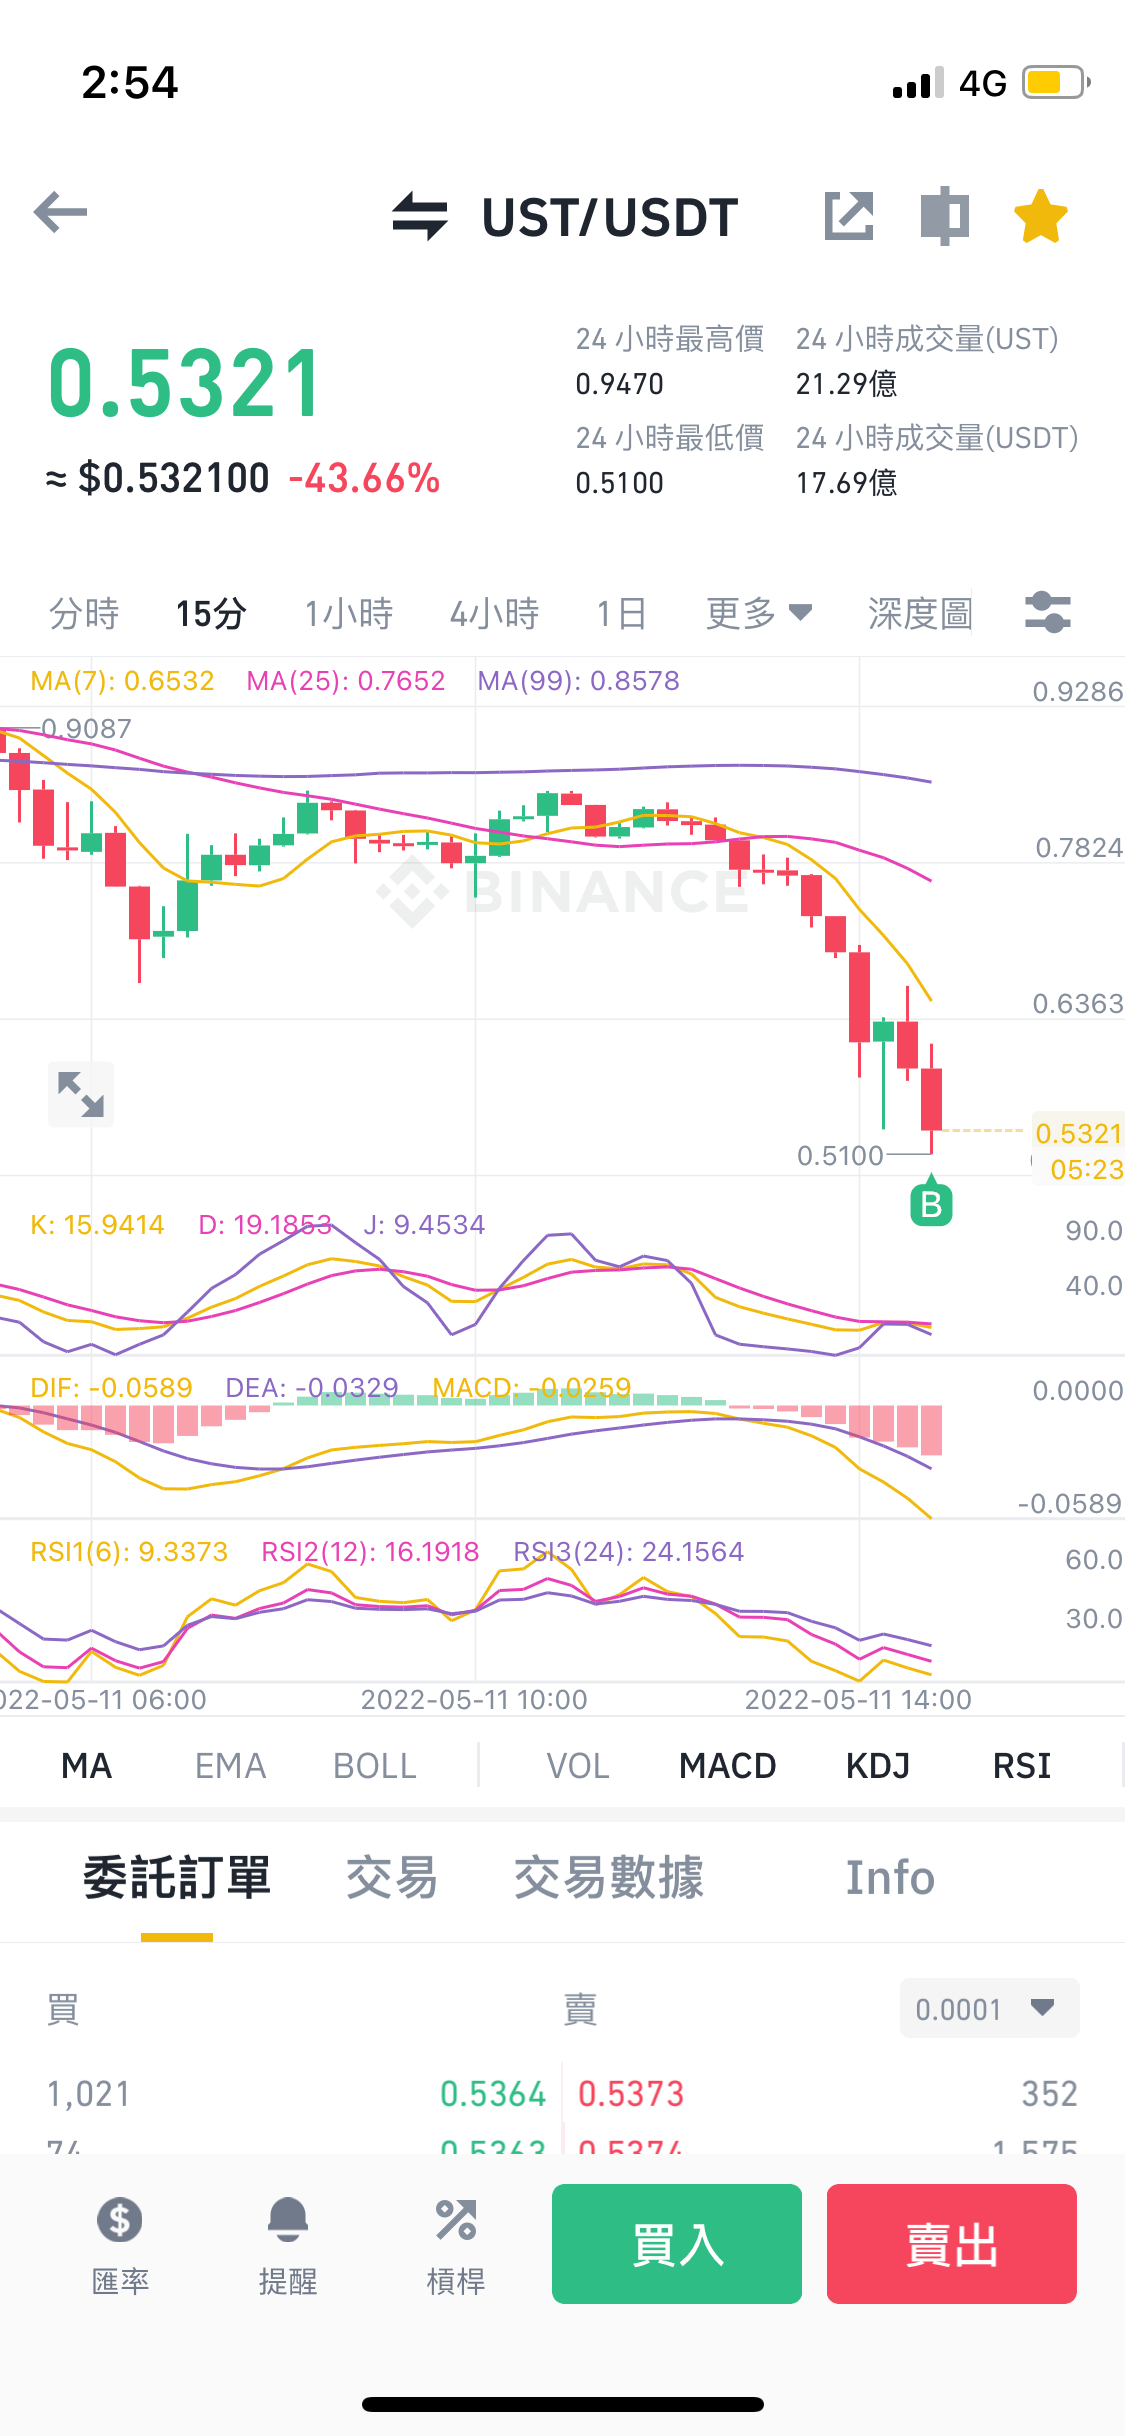The image size is (1125, 2436).
Task: Tap the UST/USDT pair title
Action: click(x=610, y=217)
